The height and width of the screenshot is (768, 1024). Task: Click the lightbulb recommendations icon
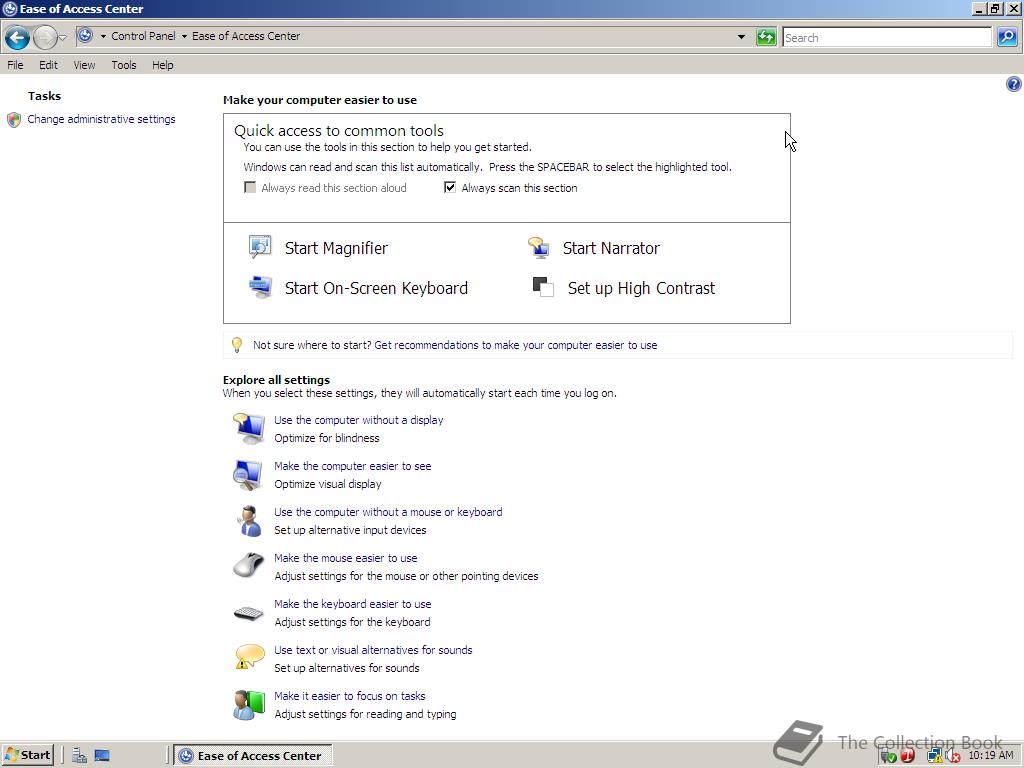pos(237,344)
